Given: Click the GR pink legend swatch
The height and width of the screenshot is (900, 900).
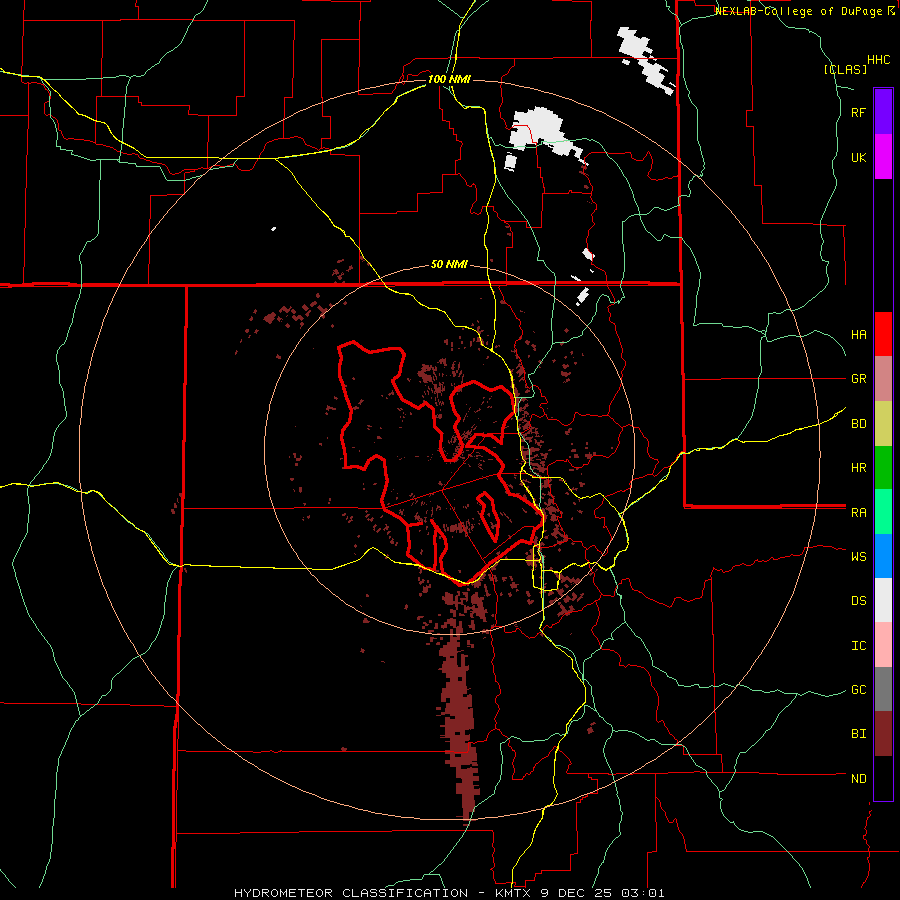Looking at the screenshot, I should click(x=883, y=378).
